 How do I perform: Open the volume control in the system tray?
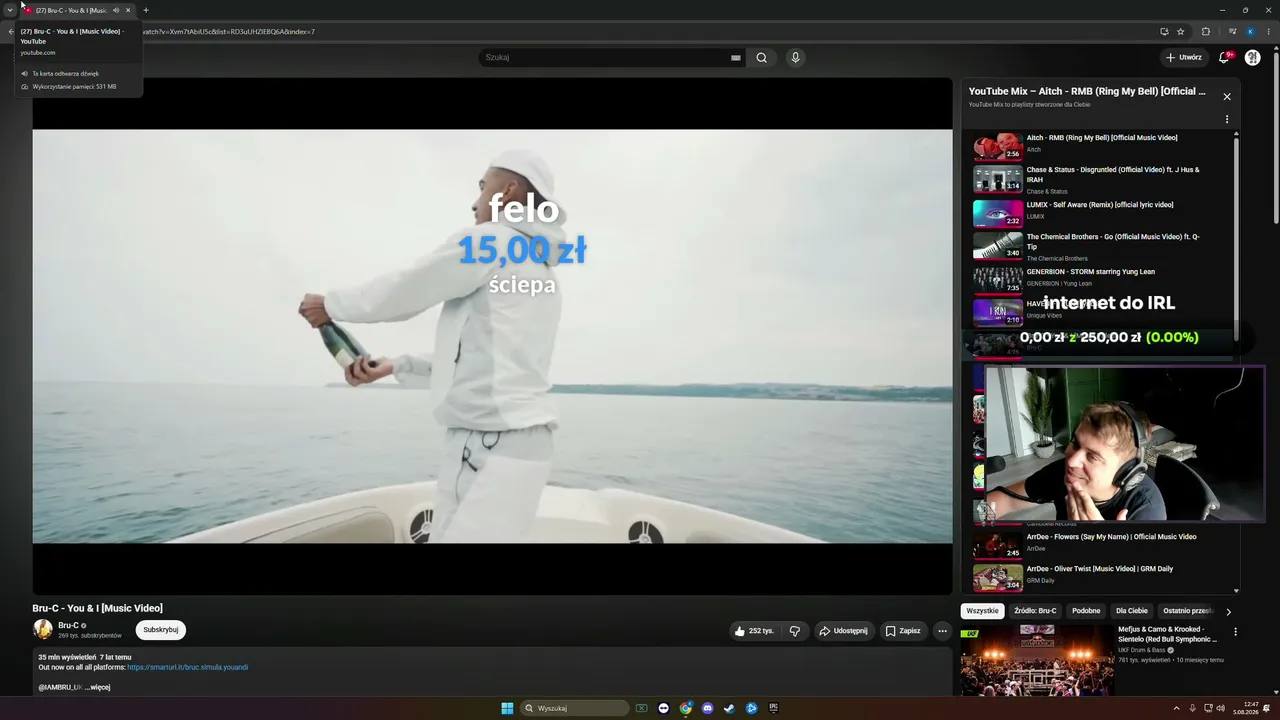tap(1220, 708)
